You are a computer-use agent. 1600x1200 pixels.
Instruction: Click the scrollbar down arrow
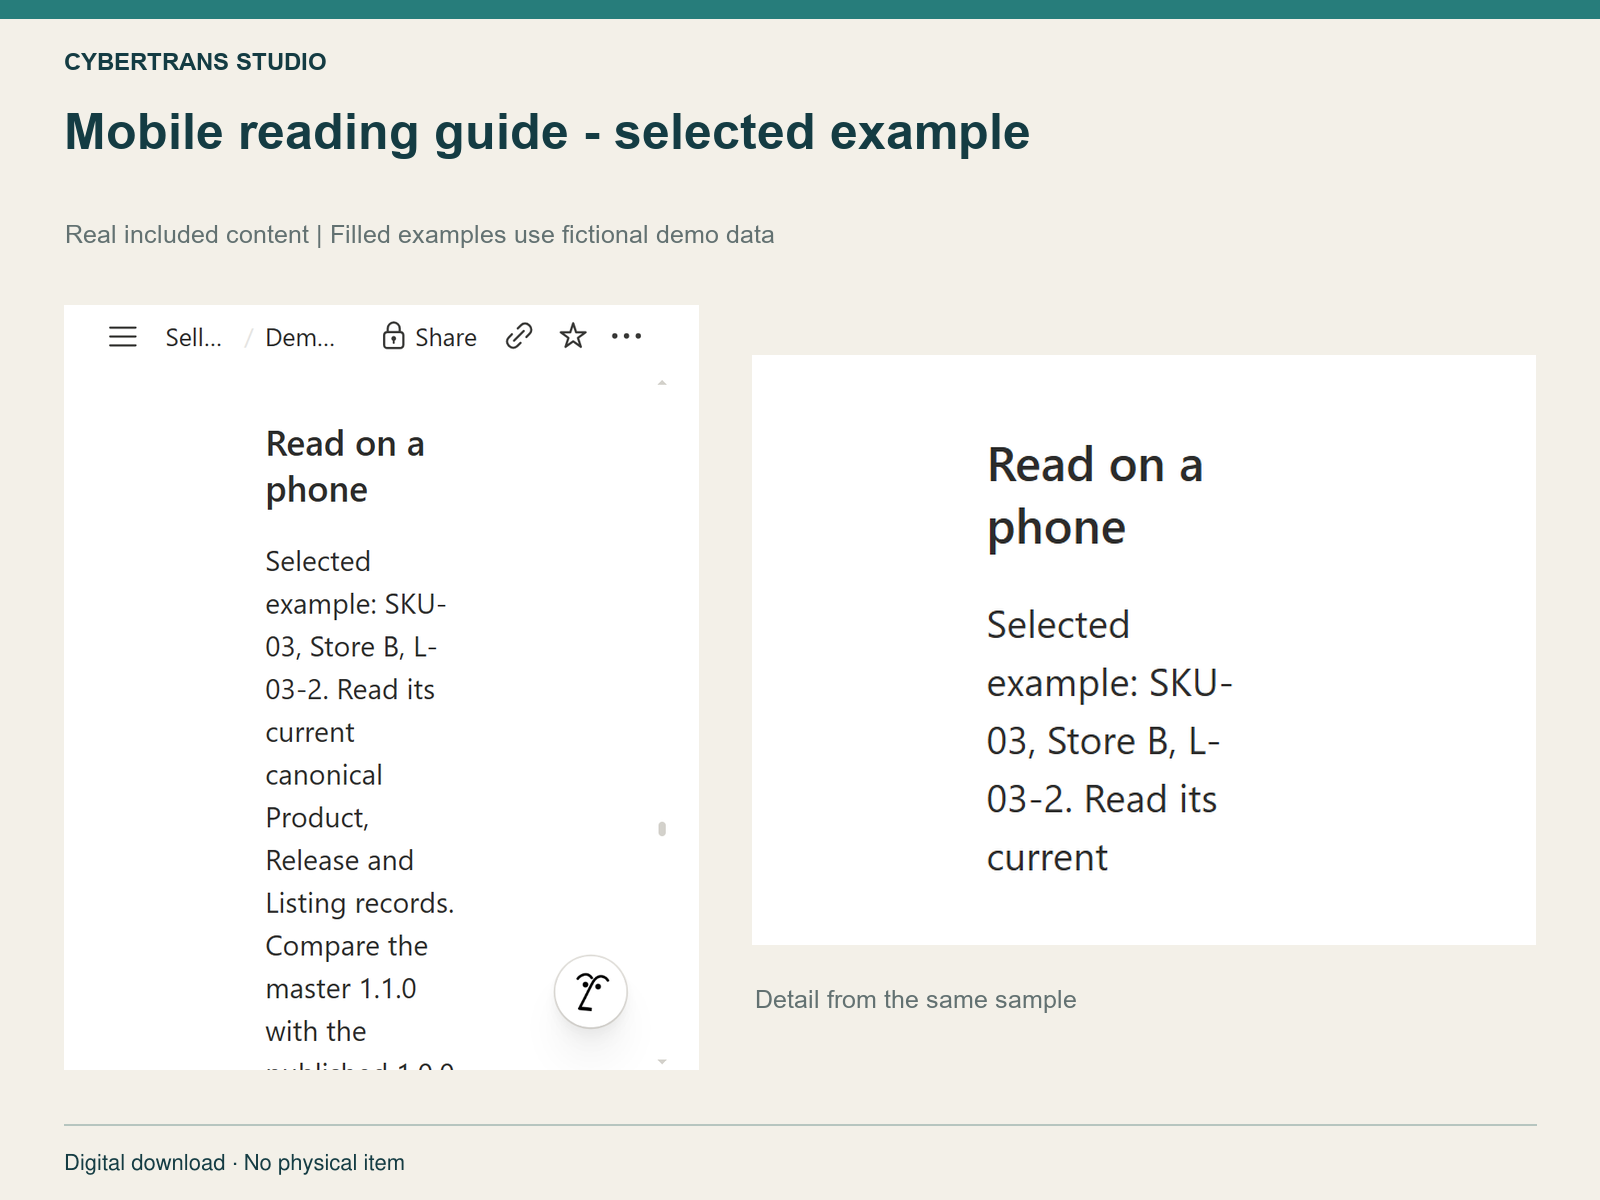click(662, 1061)
